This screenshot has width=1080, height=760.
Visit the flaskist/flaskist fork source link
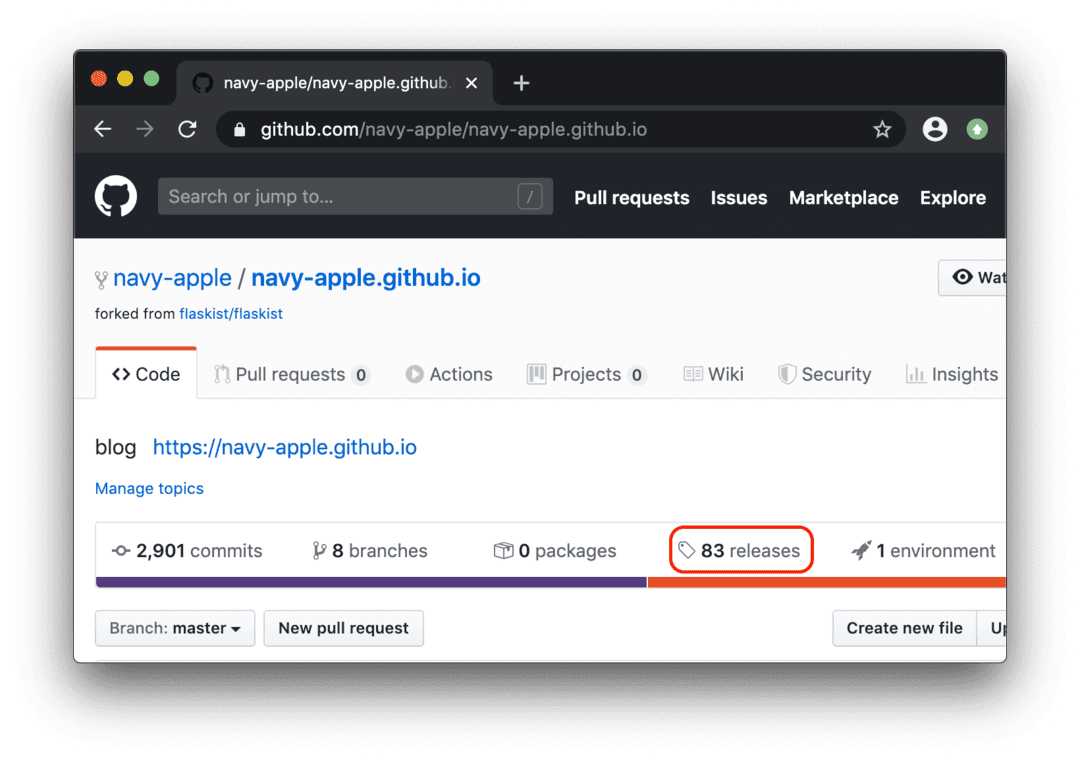231,313
